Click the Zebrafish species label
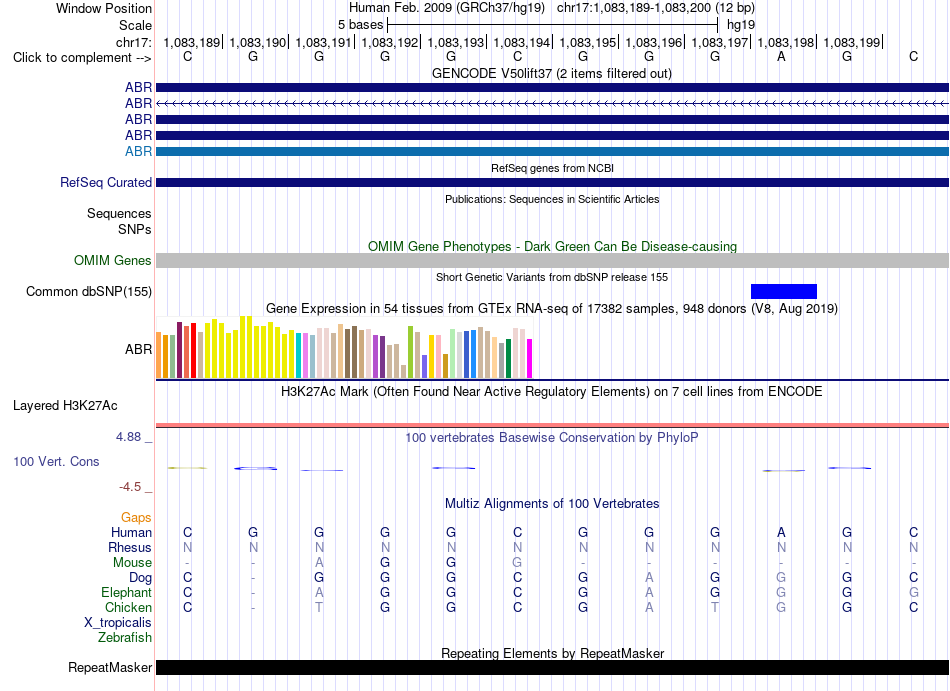Image resolution: width=950 pixels, height=691 pixels. 125,638
